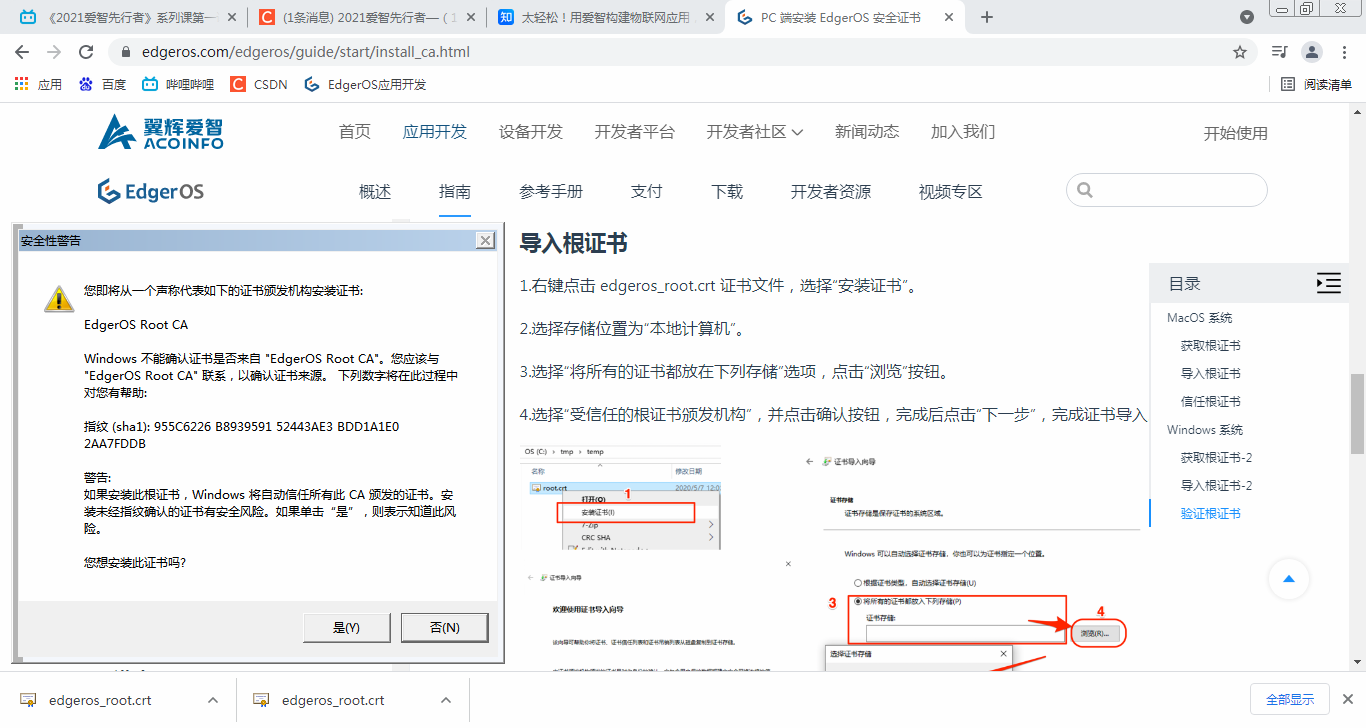Click the back-to-top arrow button
Viewport: 1366px width, 728px height.
1289,579
